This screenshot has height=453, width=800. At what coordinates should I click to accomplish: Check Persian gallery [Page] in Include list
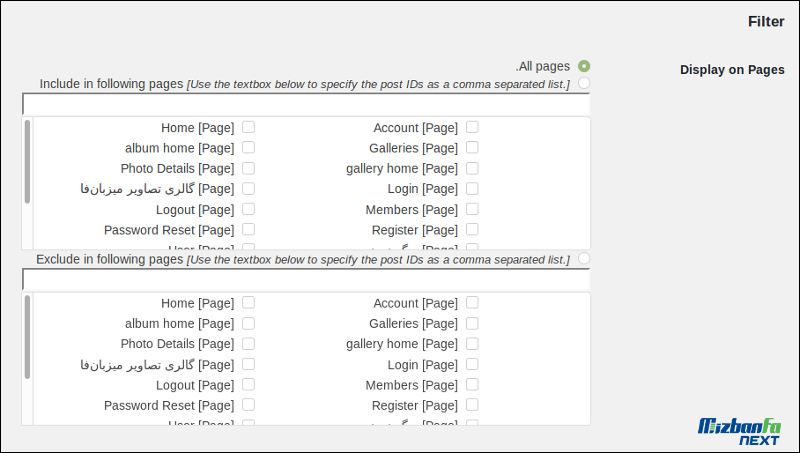(248, 189)
